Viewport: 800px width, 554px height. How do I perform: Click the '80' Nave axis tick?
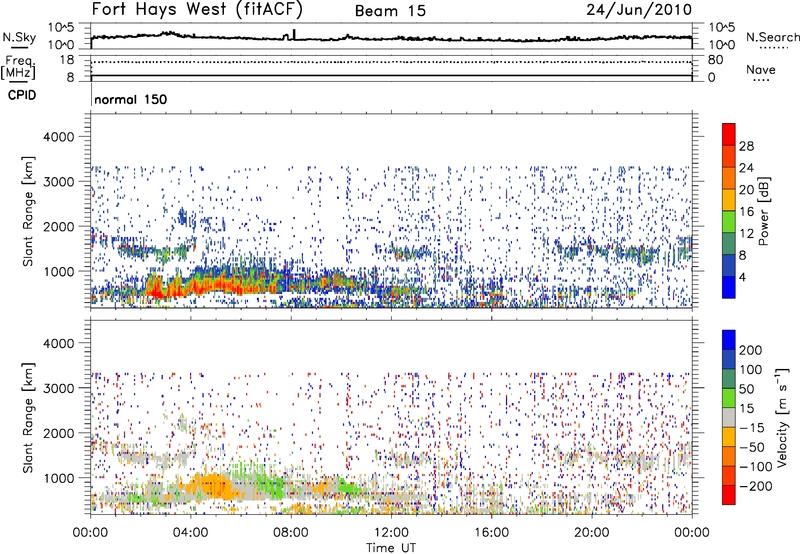[x=715, y=60]
